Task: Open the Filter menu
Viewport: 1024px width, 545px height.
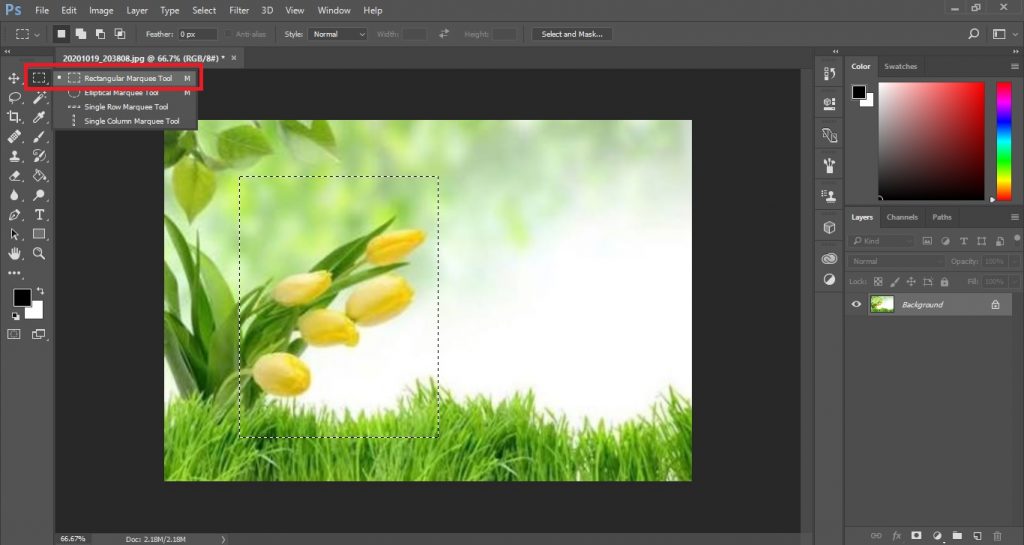Action: click(x=239, y=10)
